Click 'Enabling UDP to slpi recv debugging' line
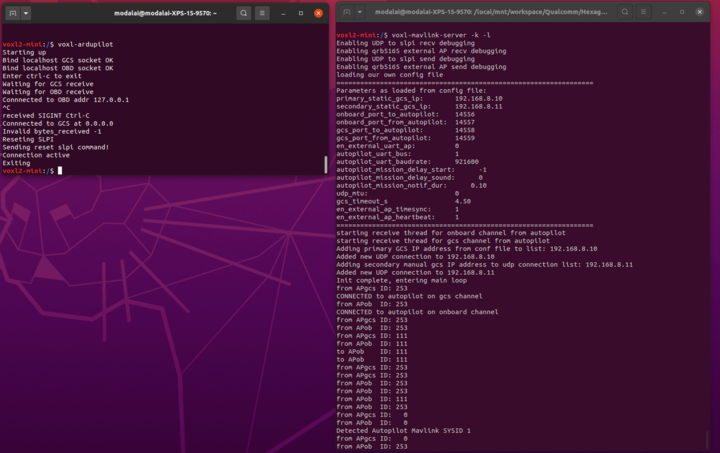 (405, 43)
